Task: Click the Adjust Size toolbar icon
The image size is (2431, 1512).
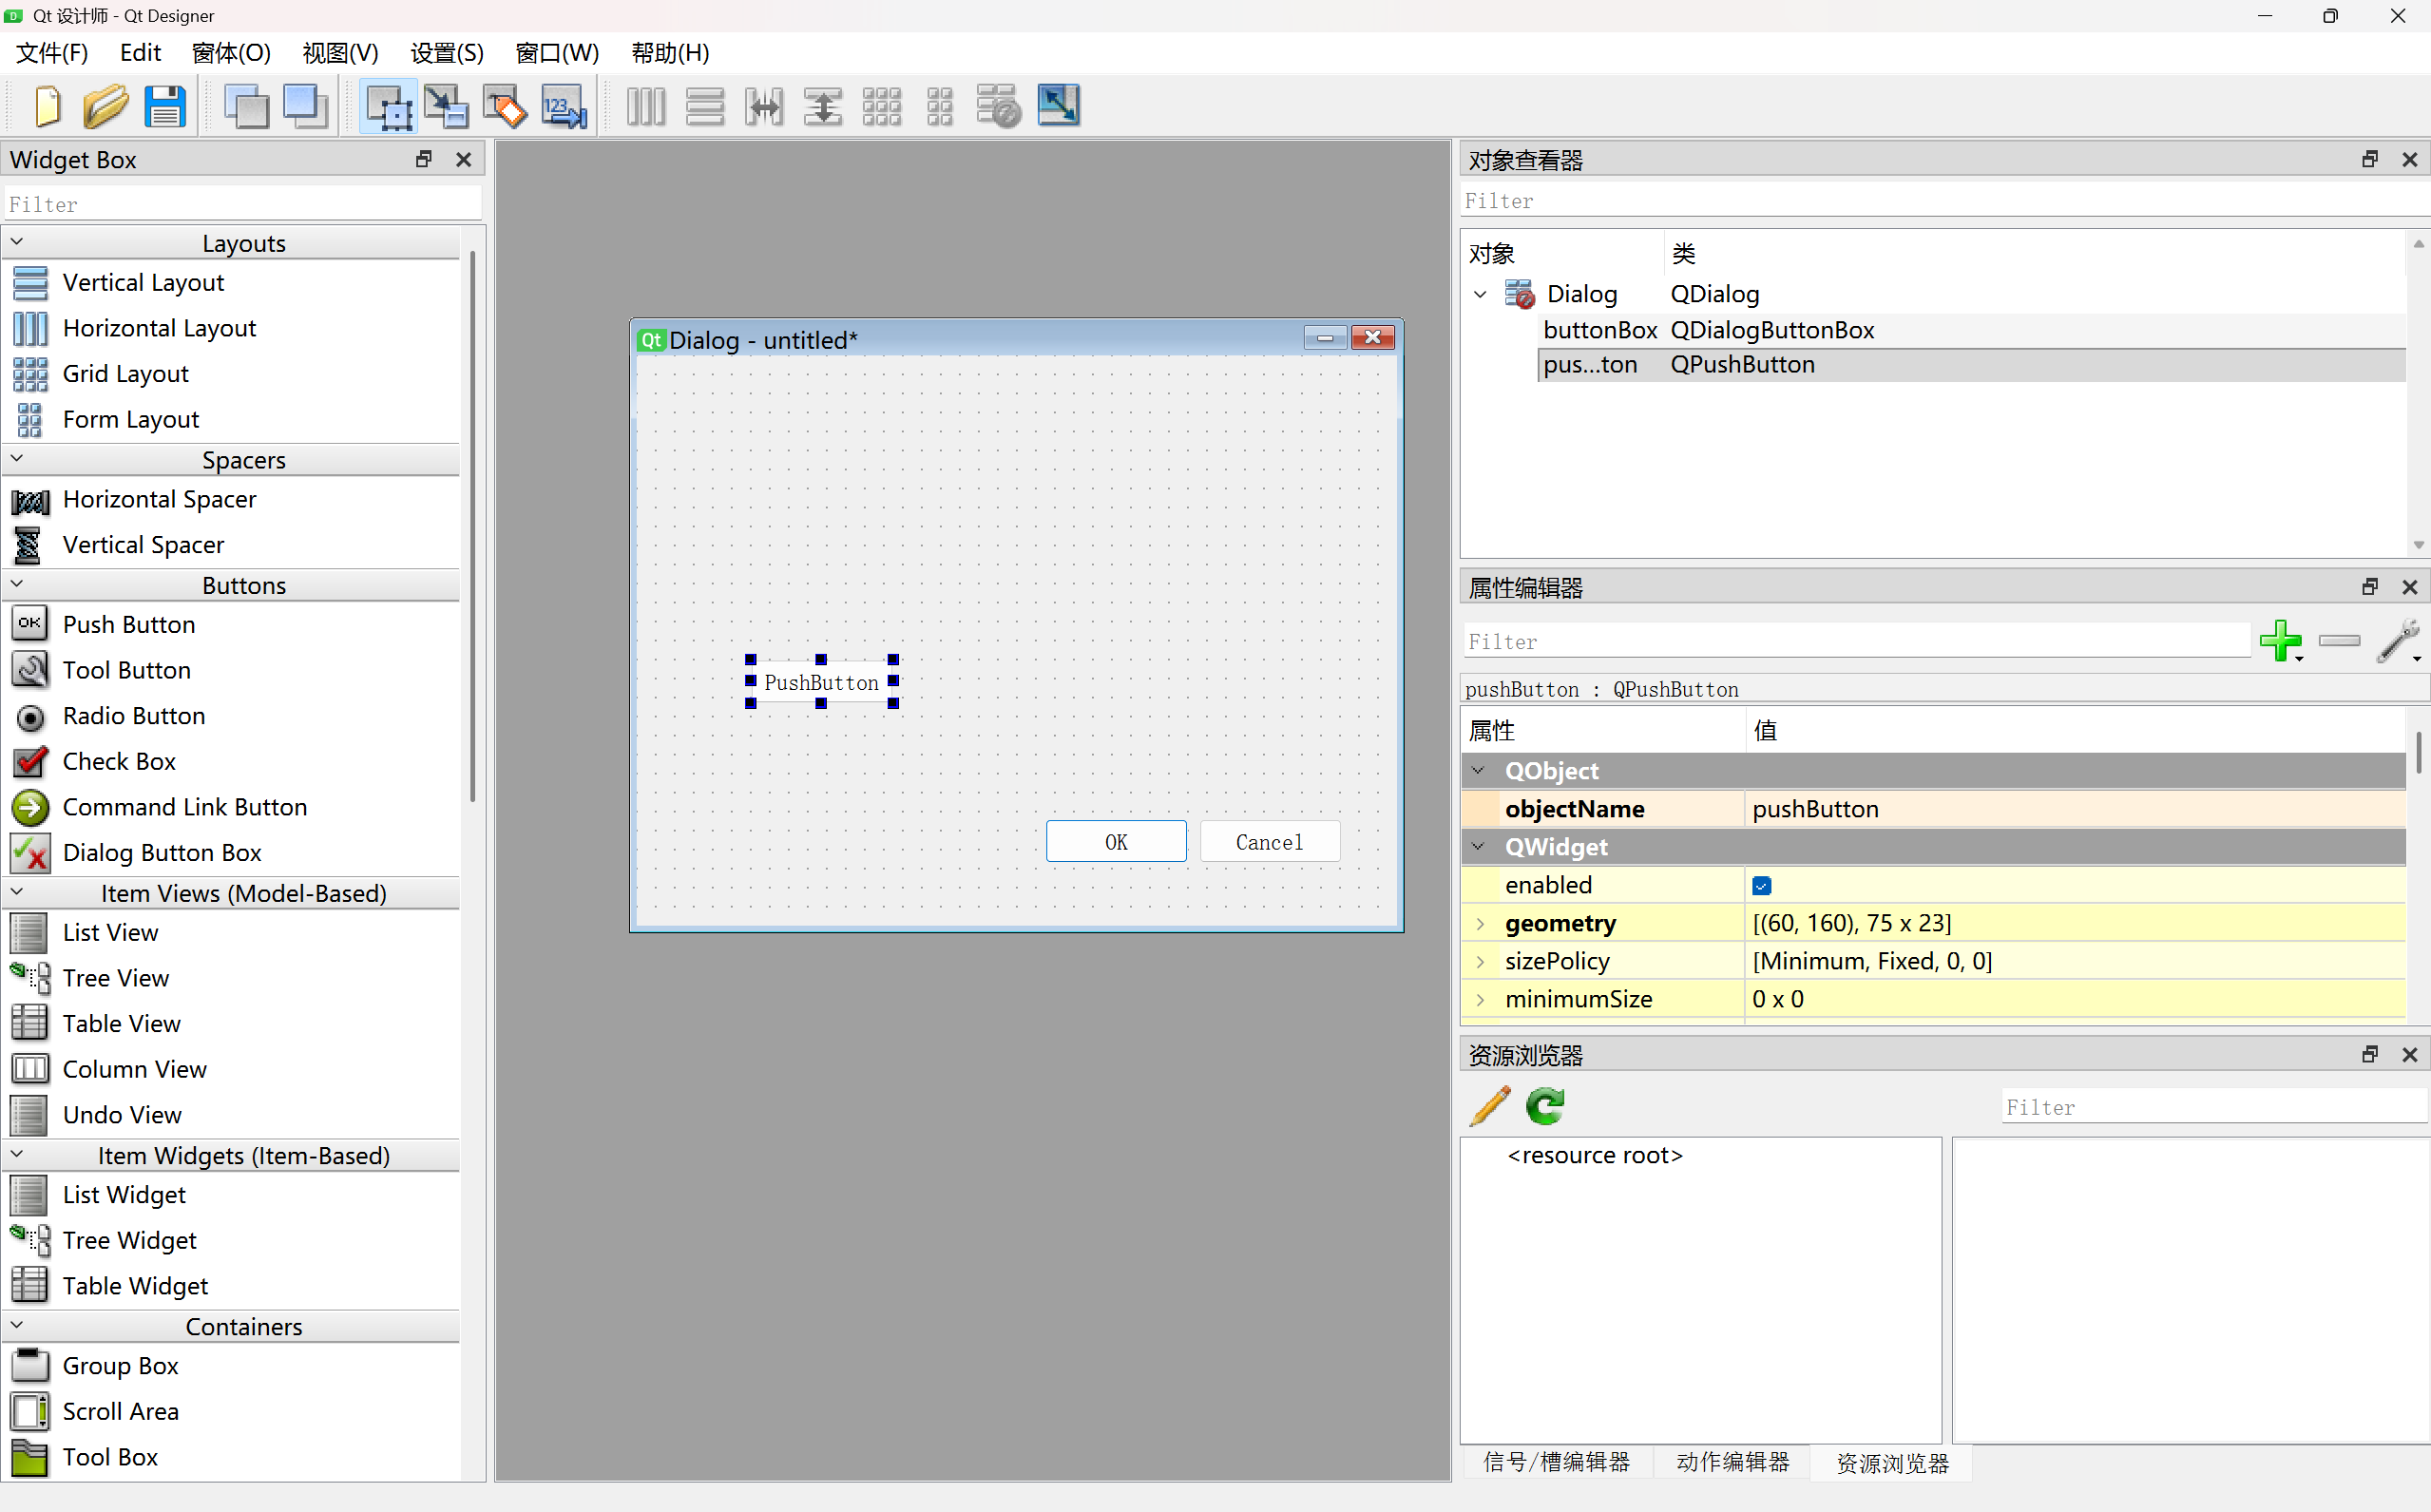Action: [x=1058, y=106]
